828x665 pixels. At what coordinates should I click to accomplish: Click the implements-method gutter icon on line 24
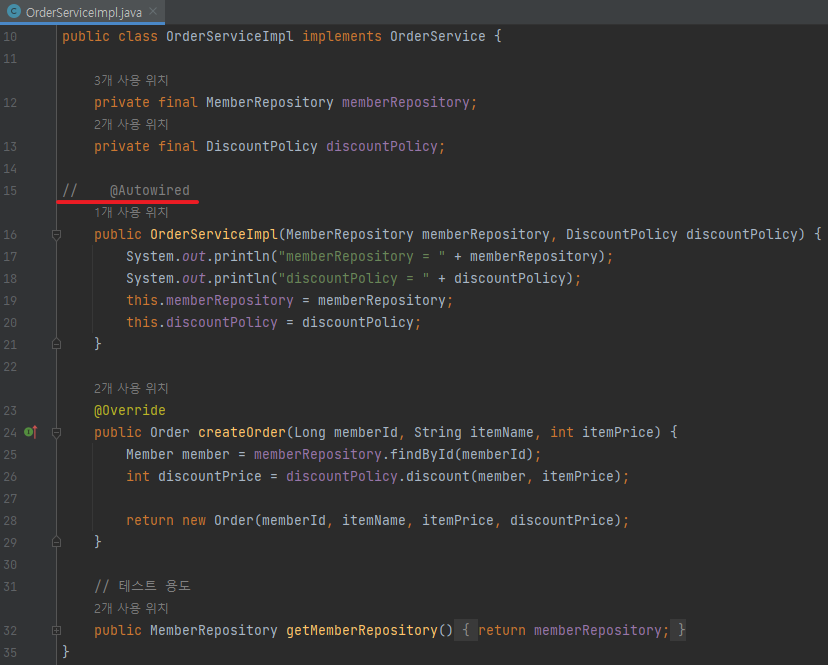31,432
